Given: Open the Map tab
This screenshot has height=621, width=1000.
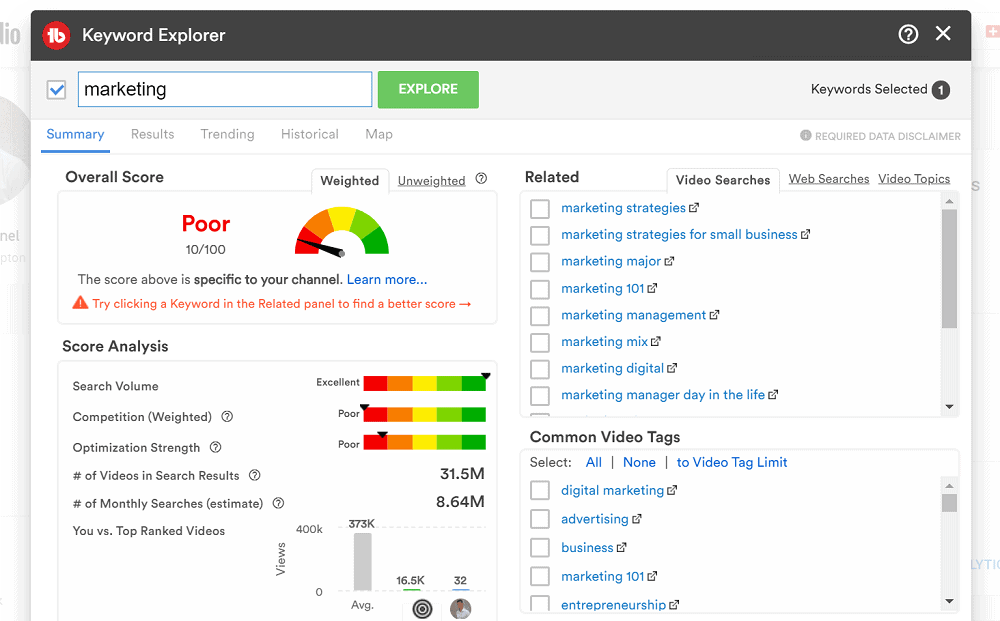Looking at the screenshot, I should [379, 134].
